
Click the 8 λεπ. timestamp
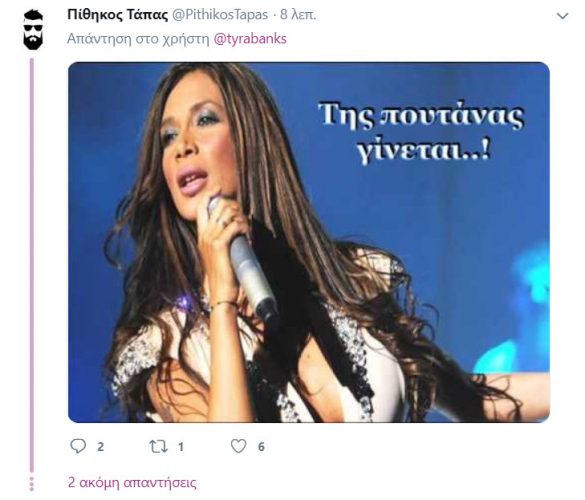[x=298, y=15]
